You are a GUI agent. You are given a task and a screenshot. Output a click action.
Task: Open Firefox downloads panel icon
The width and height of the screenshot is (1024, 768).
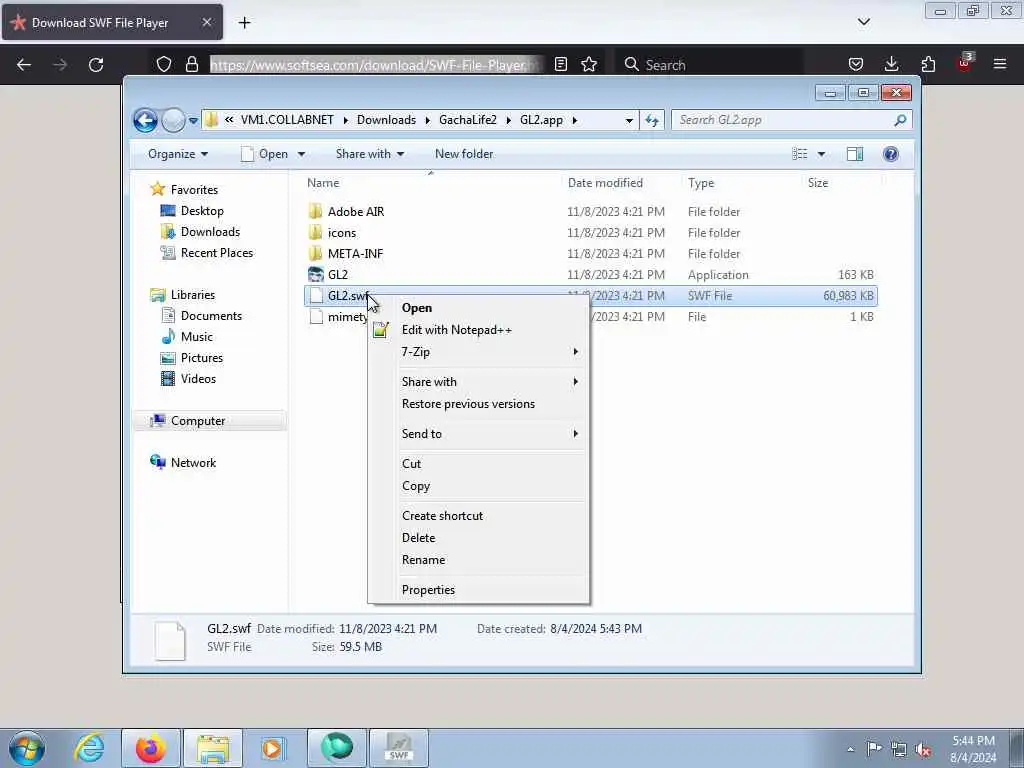(x=891, y=64)
